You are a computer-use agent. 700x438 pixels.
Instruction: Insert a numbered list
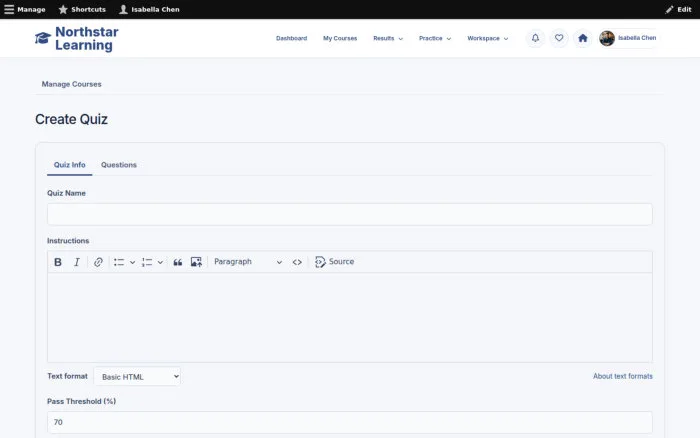click(x=147, y=262)
